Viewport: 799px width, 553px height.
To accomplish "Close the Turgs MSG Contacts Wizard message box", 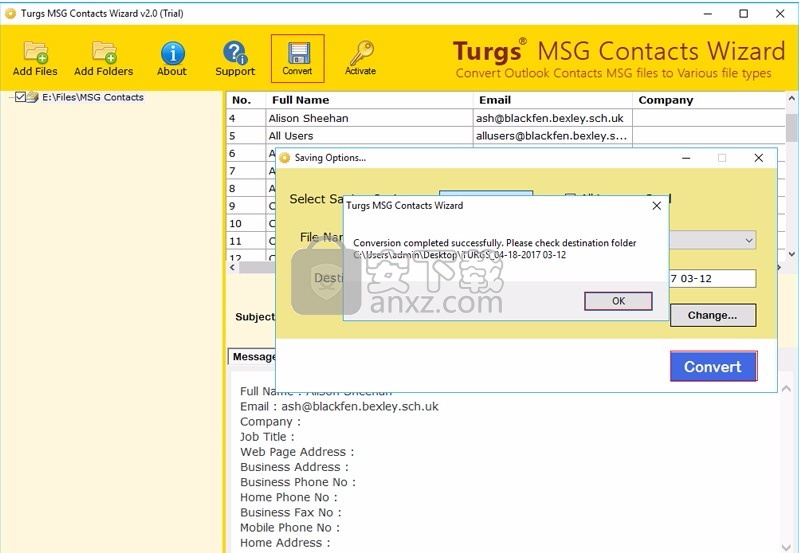I will [x=657, y=205].
